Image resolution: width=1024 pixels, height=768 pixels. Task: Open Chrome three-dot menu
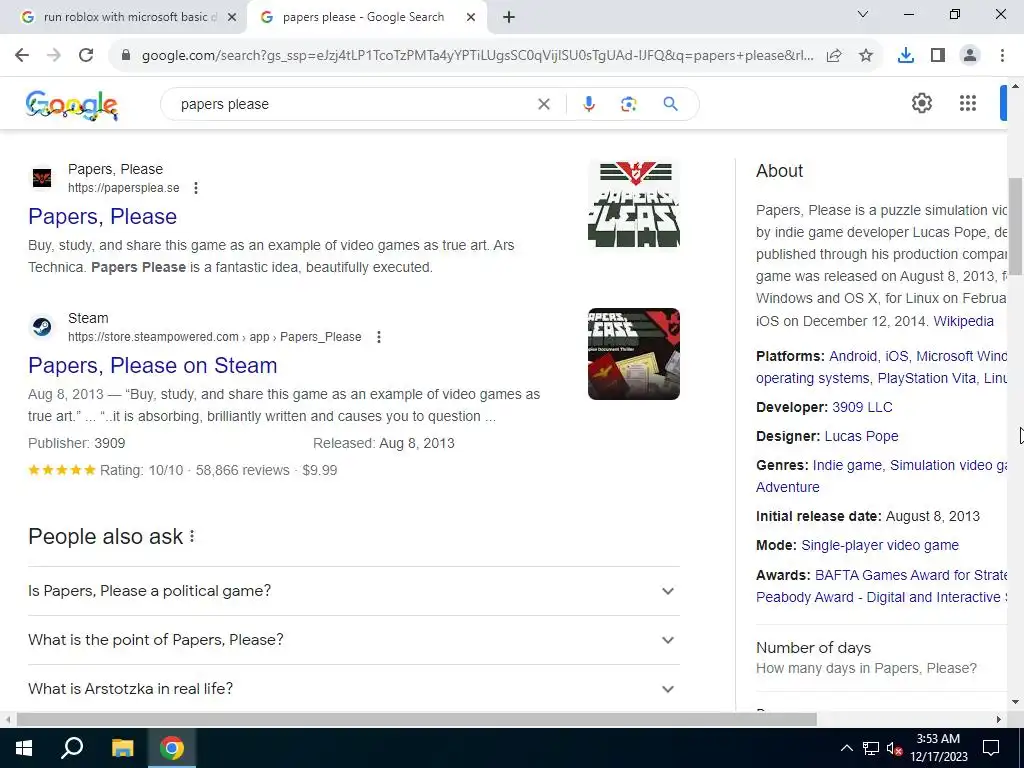tap(1002, 56)
